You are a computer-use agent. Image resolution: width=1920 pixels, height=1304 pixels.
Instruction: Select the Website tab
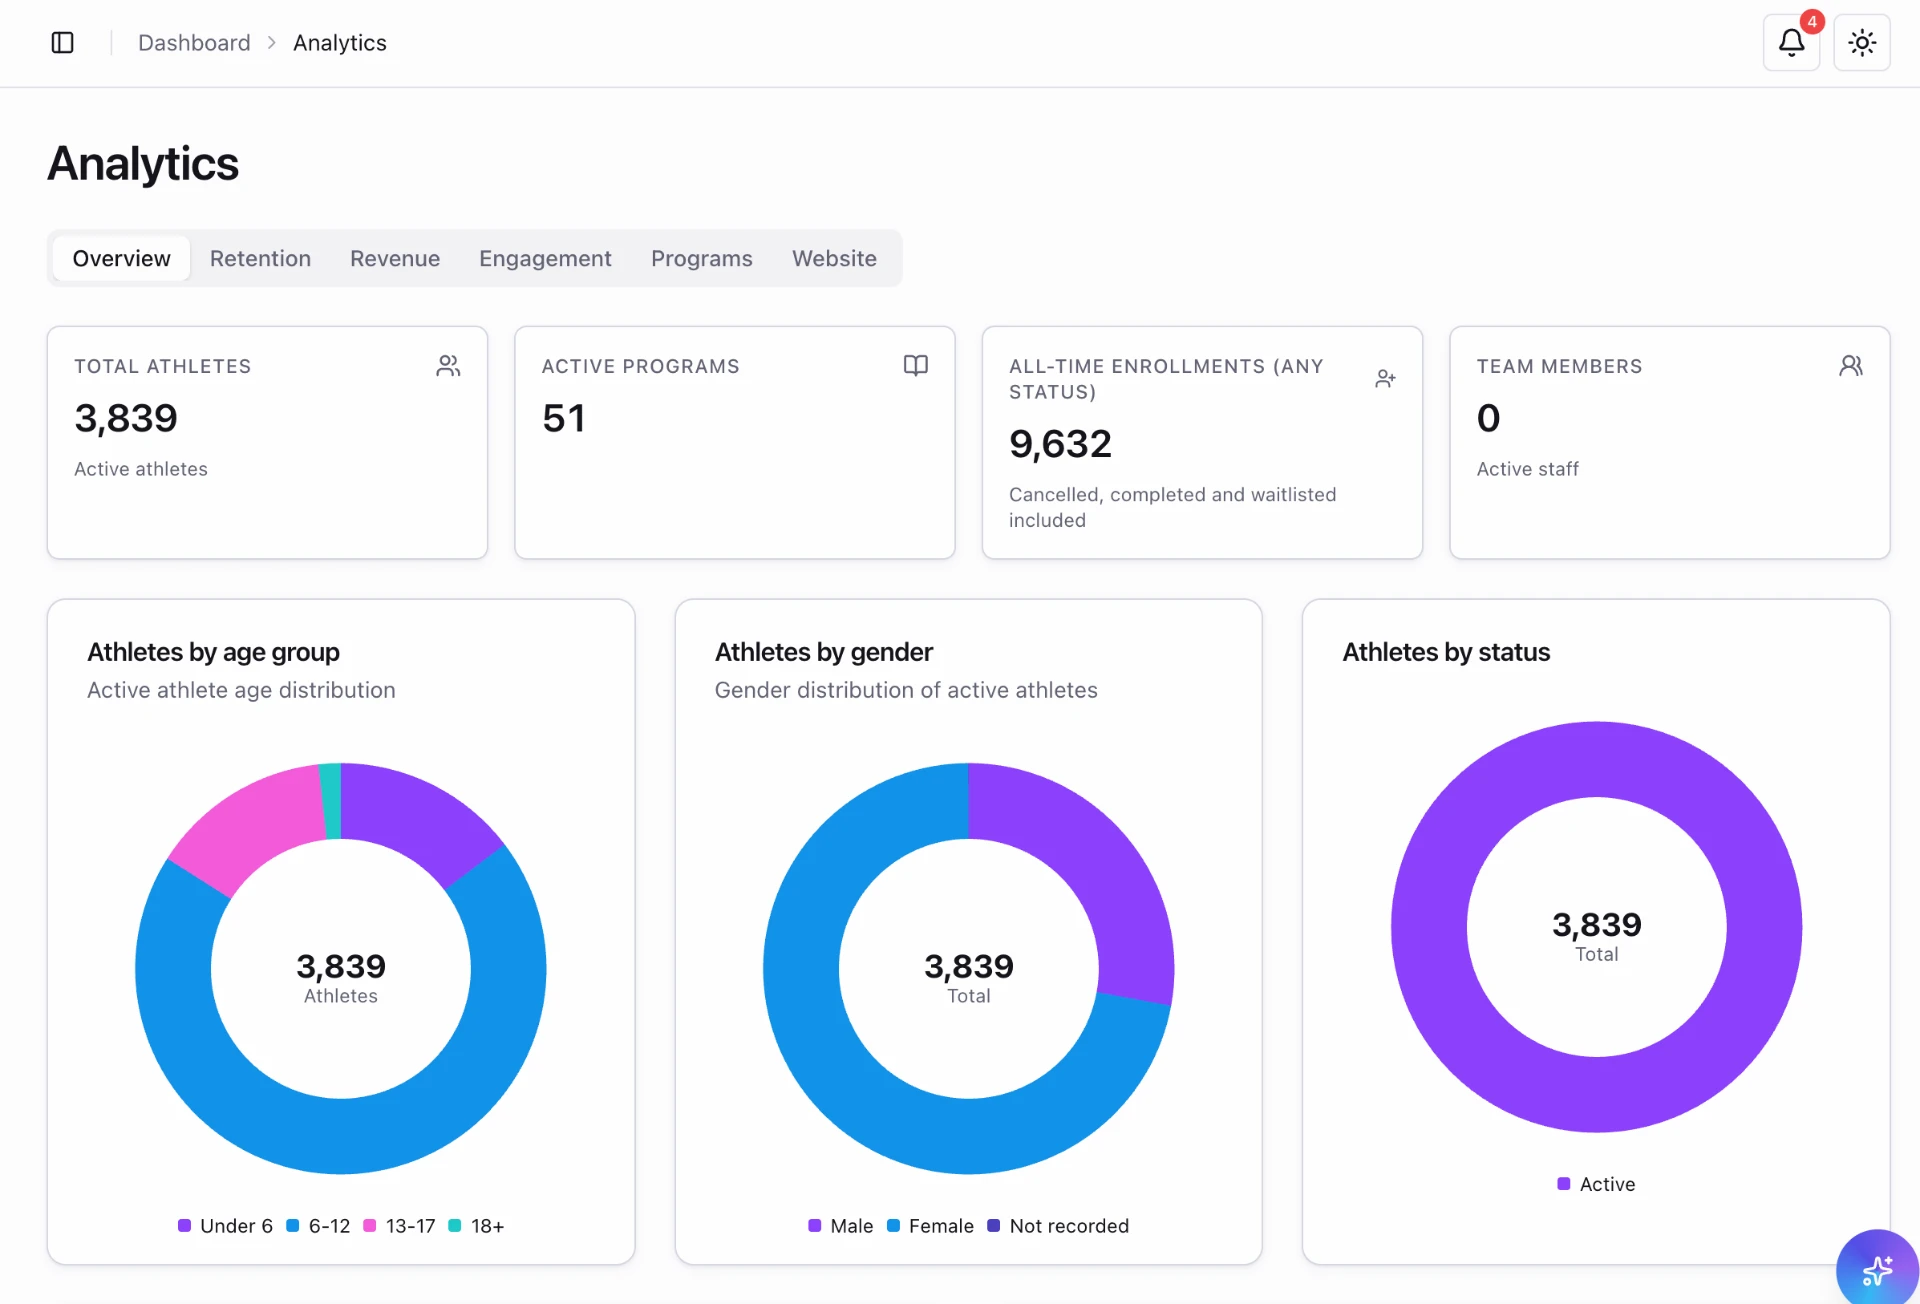click(x=834, y=258)
